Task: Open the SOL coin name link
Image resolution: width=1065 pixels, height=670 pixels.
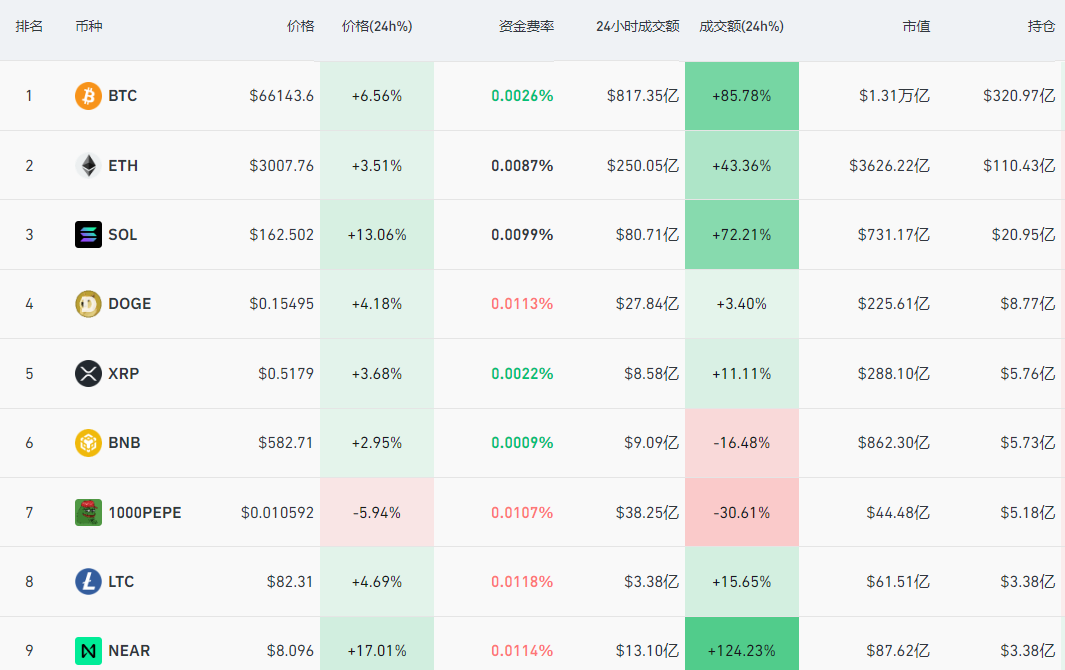Action: 123,235
